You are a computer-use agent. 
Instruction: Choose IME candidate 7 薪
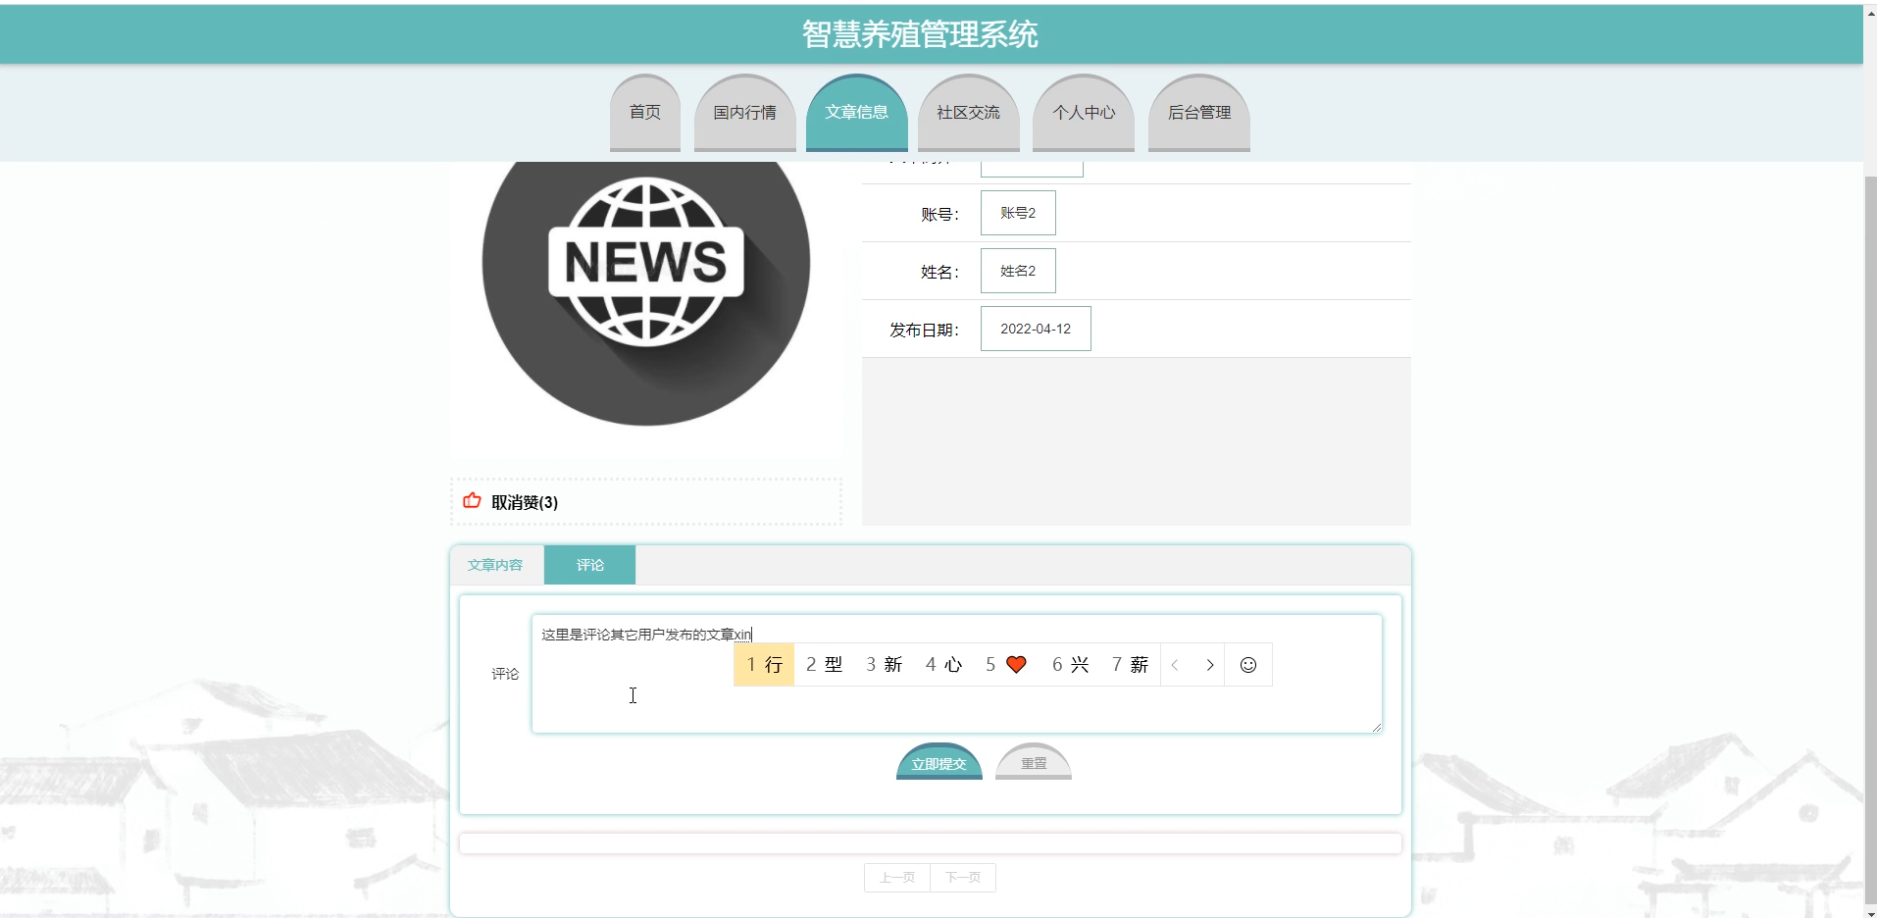click(1130, 665)
